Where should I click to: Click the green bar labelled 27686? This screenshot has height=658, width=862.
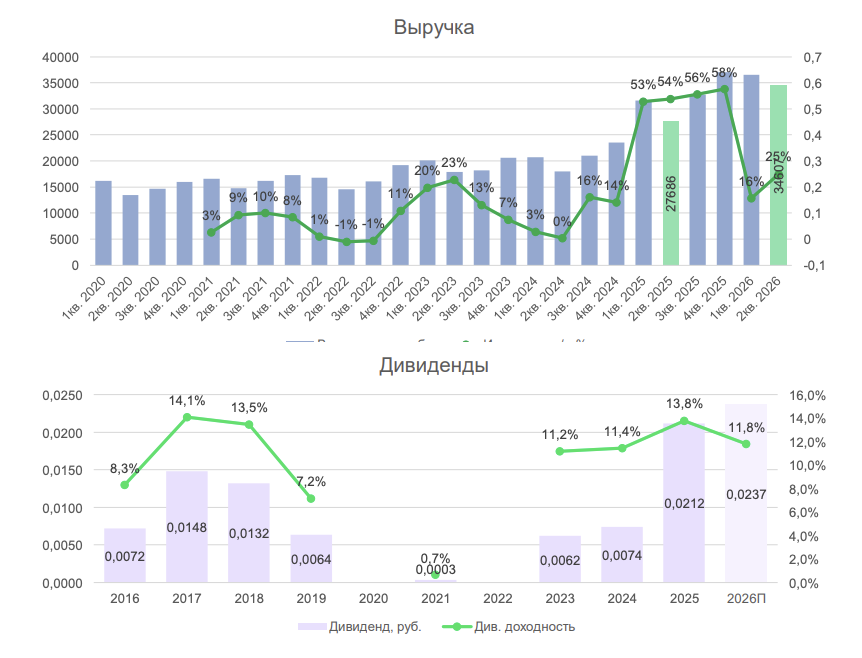[671, 193]
